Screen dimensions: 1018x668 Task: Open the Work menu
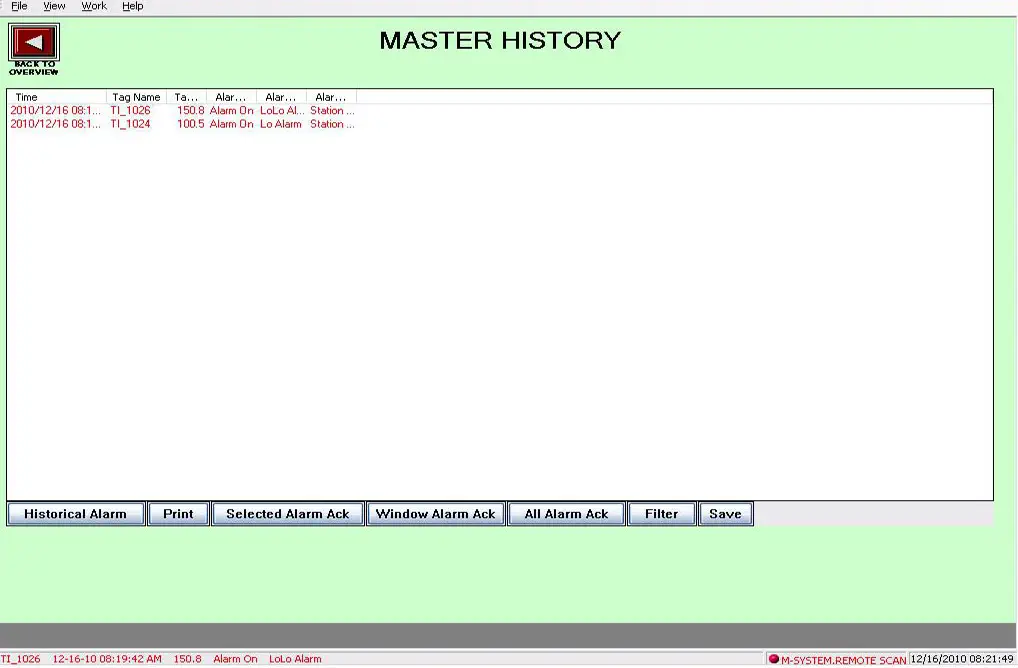[x=94, y=6]
